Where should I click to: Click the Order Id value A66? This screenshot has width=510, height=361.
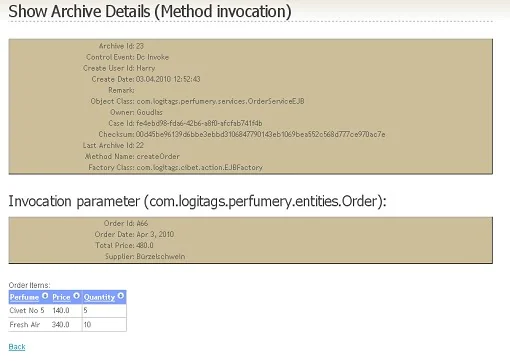click(x=142, y=223)
